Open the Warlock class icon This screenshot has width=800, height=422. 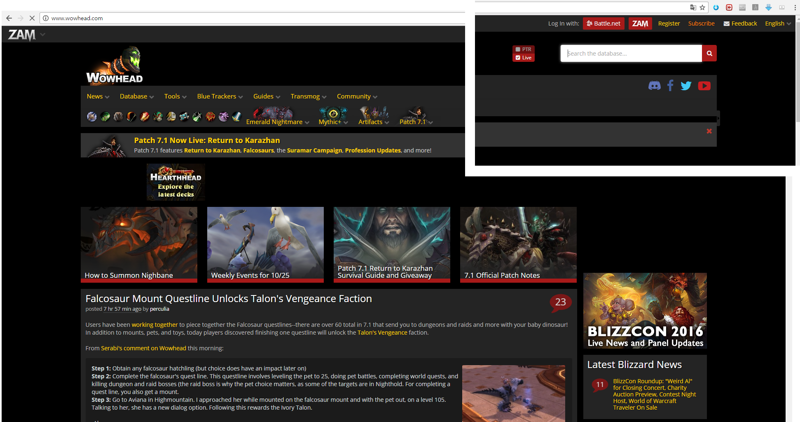[223, 117]
